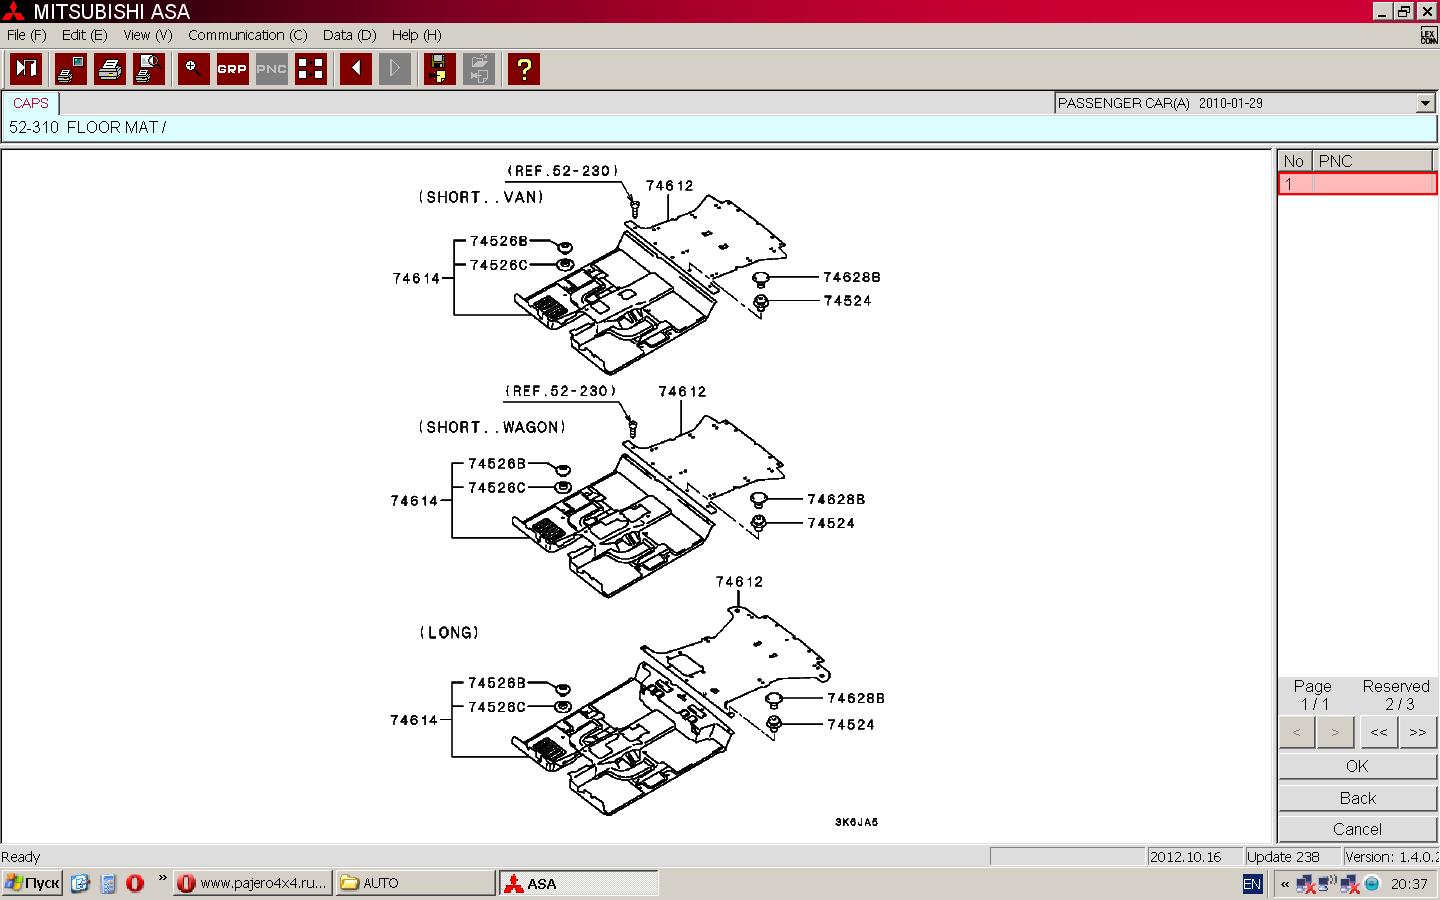The image size is (1440, 900).
Task: Open the Communication (C) menu
Action: coord(247,35)
